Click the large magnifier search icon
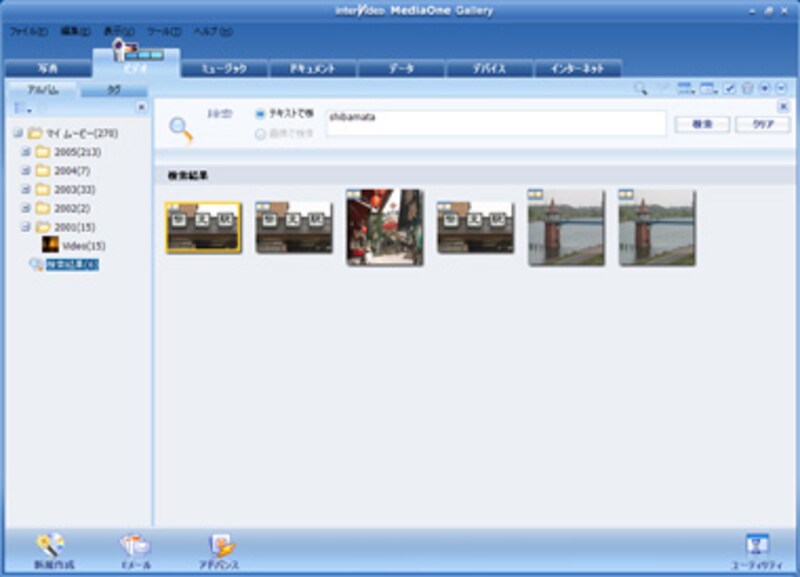Image resolution: width=800 pixels, height=577 pixels. (181, 129)
